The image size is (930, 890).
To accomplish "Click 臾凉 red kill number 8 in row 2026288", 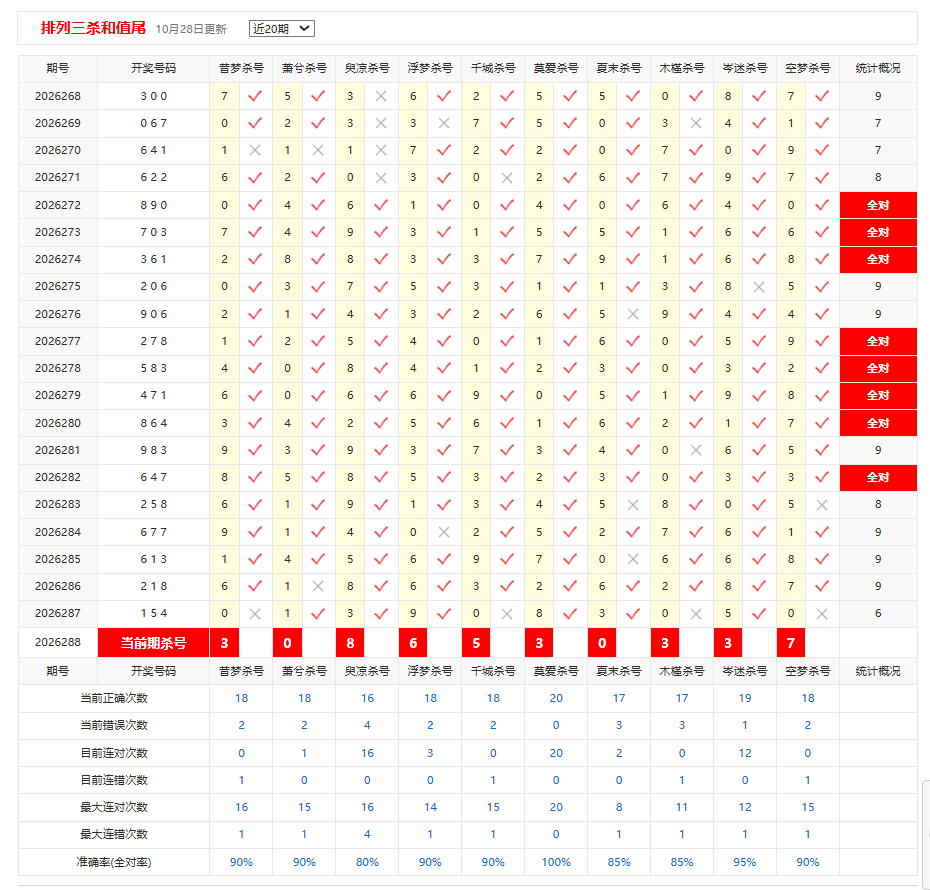I will click(x=351, y=643).
